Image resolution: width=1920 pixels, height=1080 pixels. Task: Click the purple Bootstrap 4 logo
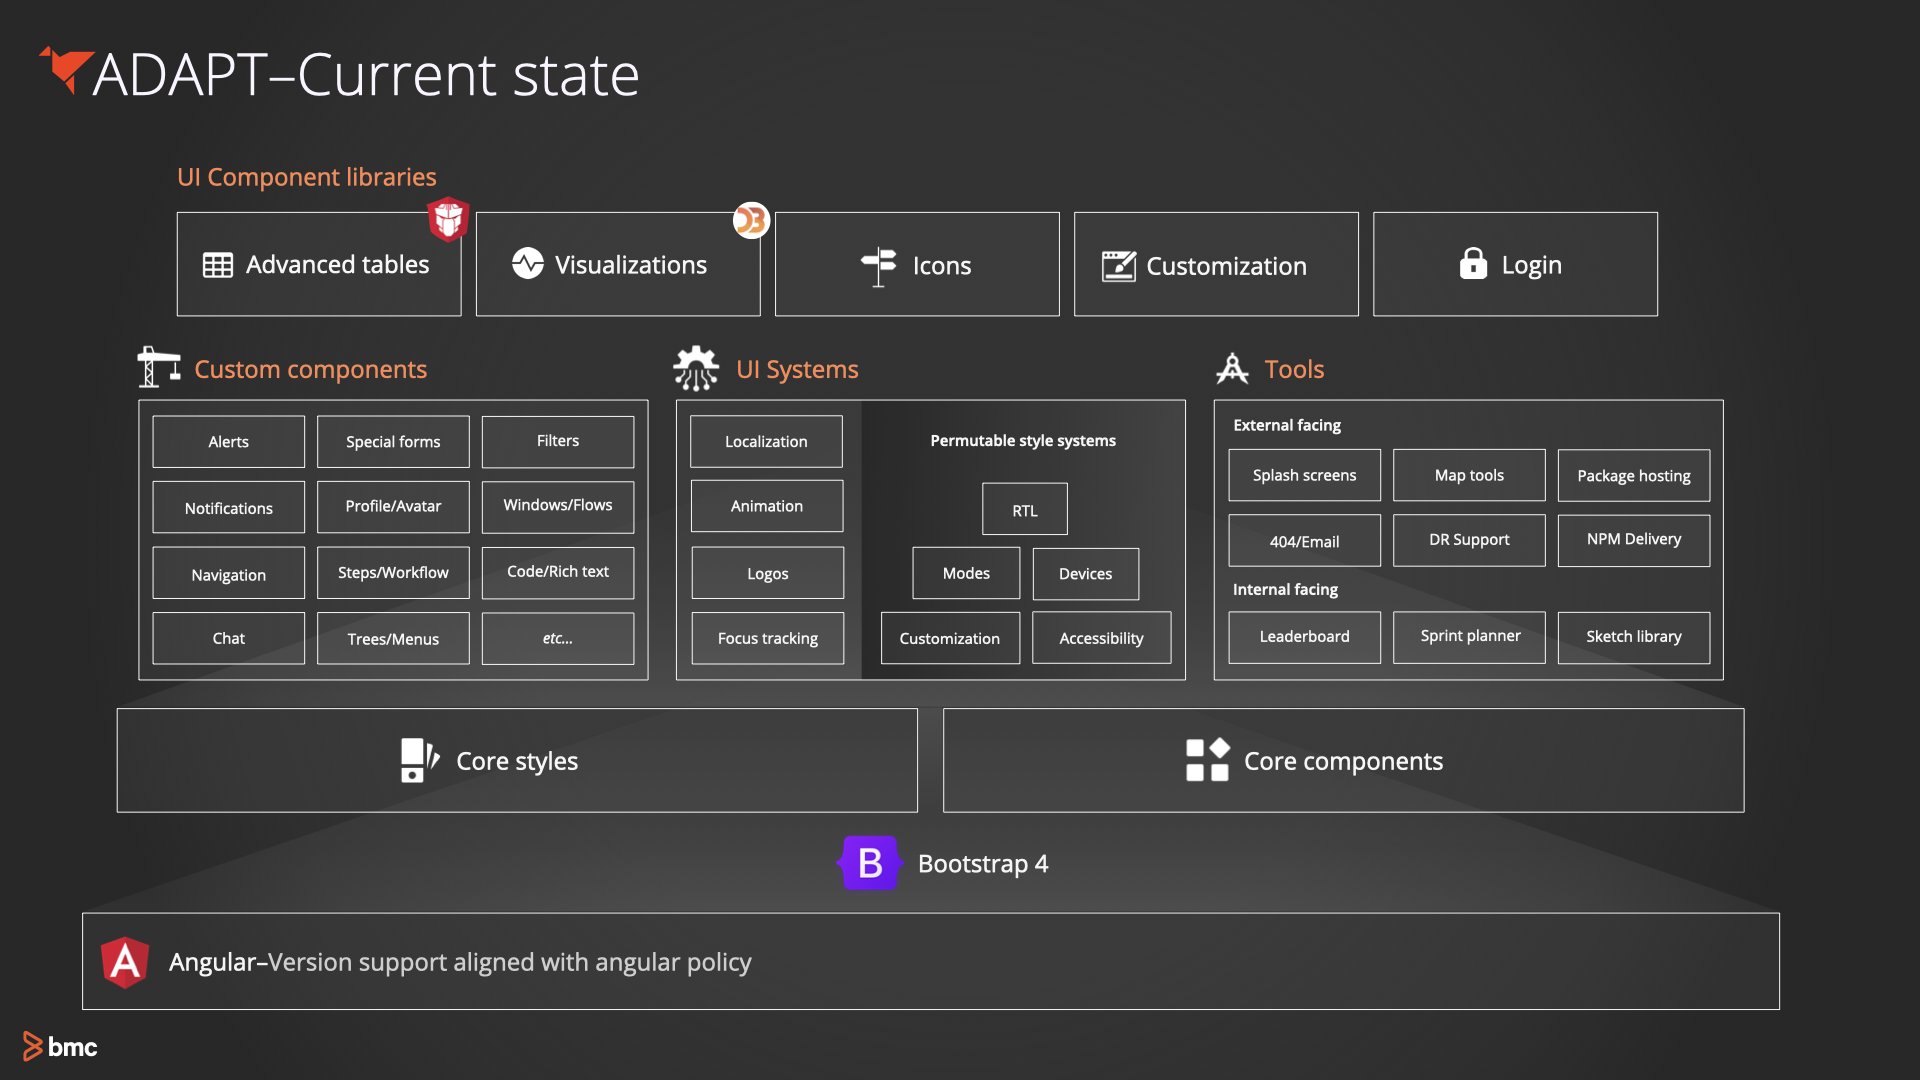pyautogui.click(x=869, y=863)
